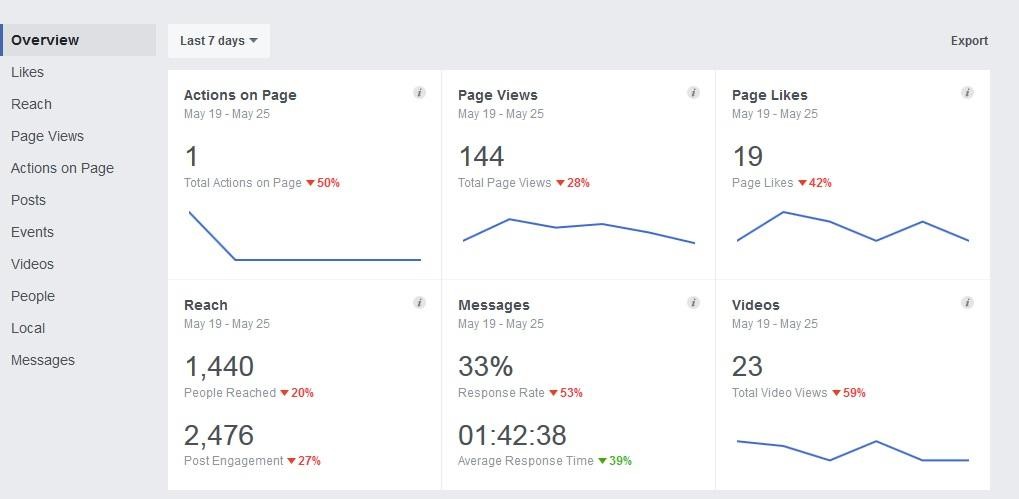Open the Last 7 days dropdown
1019x499 pixels.
click(x=218, y=41)
